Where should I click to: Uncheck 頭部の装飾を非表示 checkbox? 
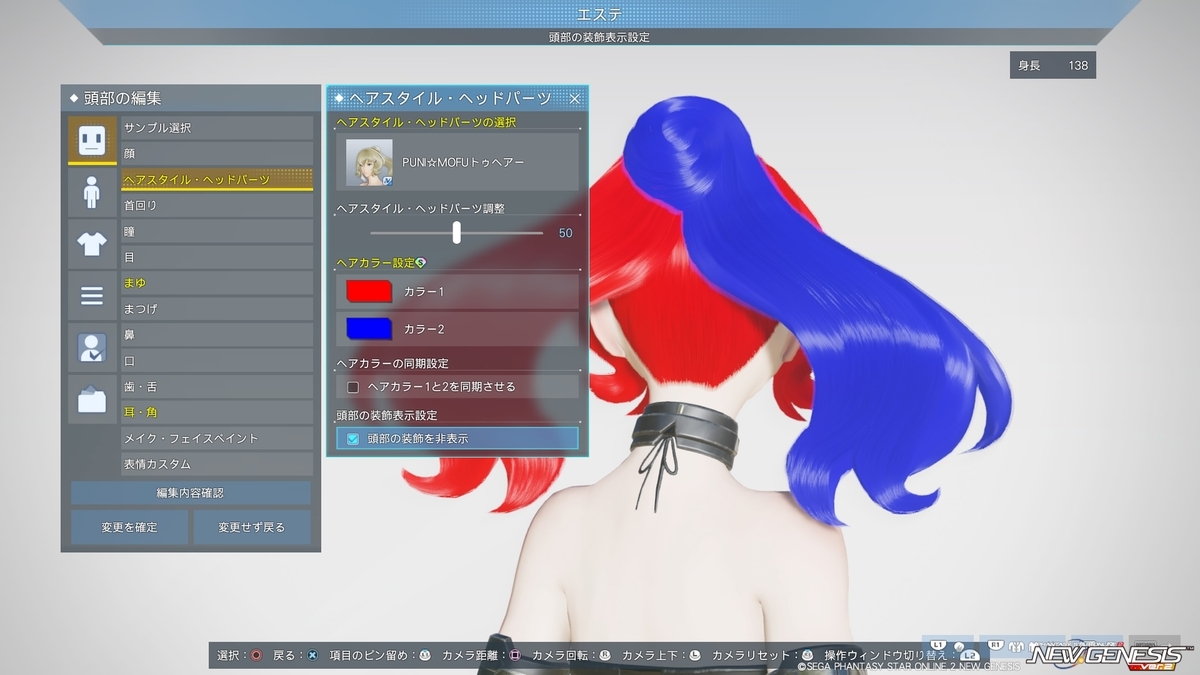point(353,438)
